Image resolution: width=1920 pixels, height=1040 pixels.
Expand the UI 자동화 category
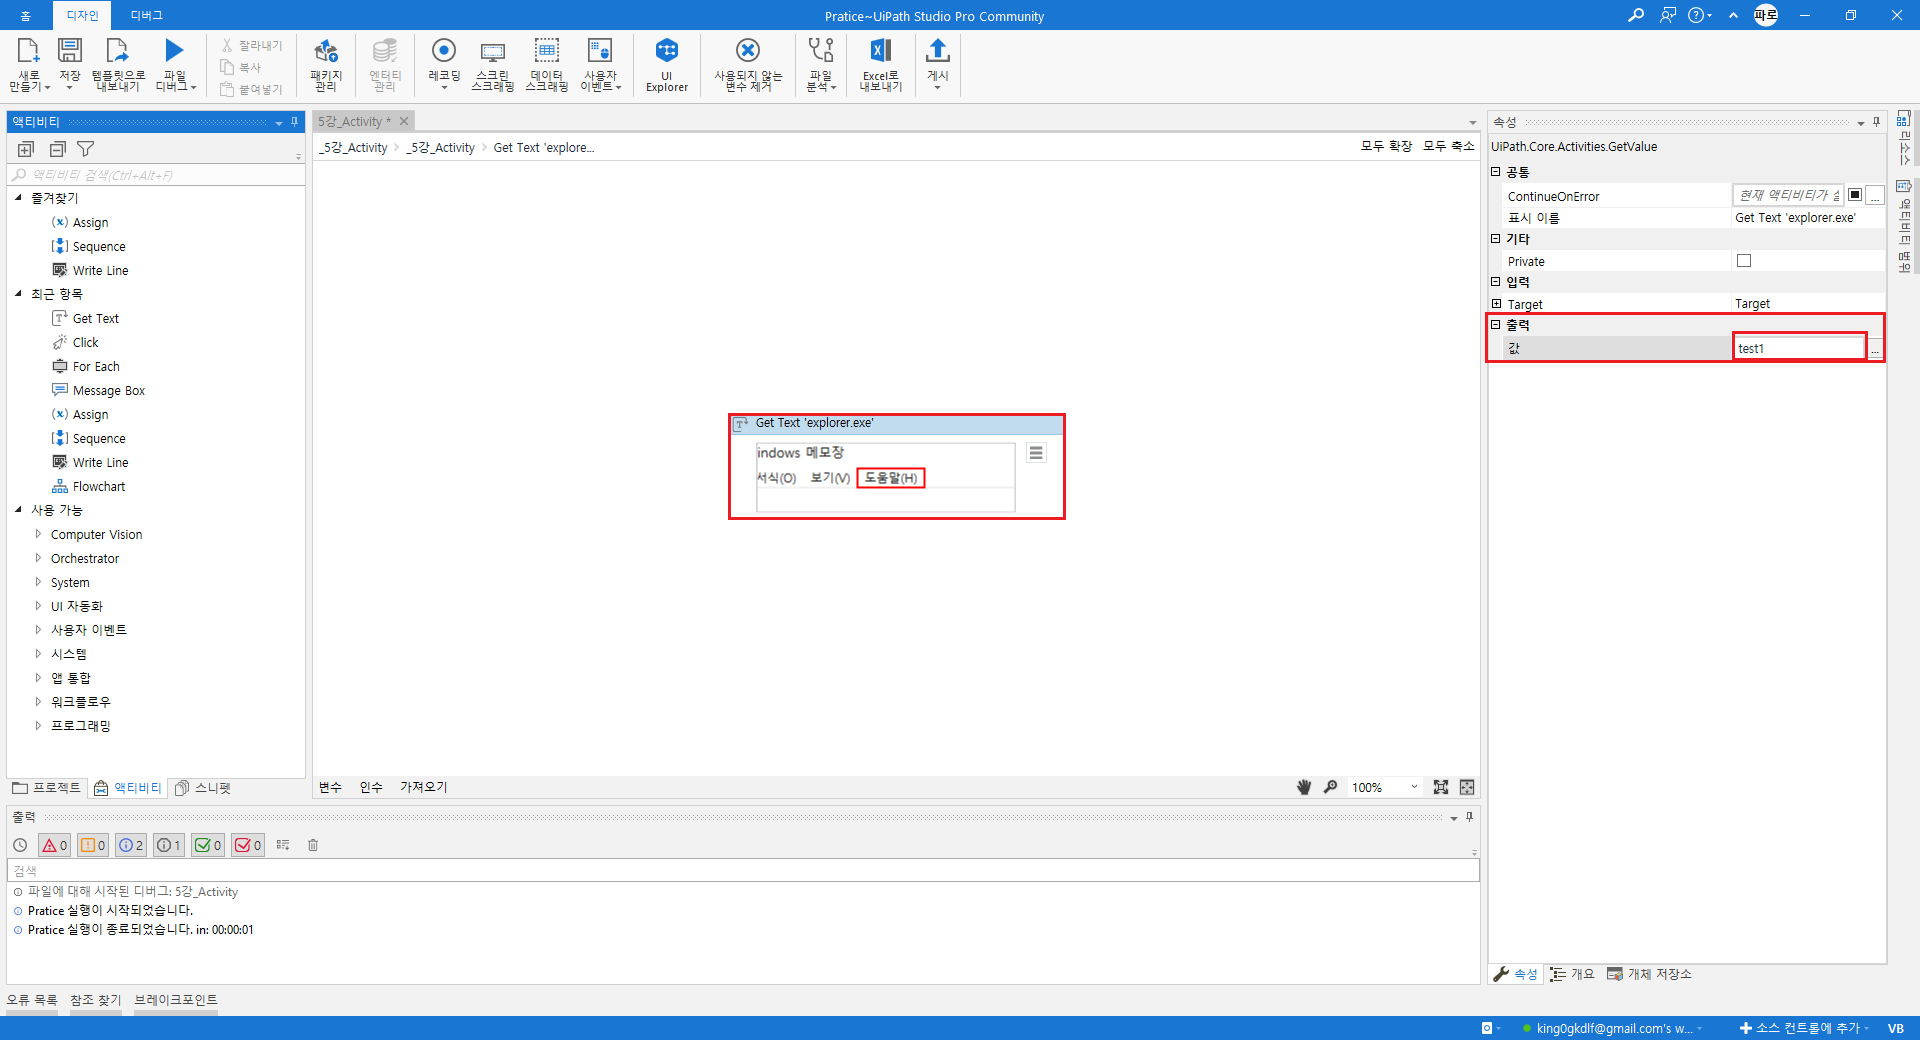[x=38, y=606]
